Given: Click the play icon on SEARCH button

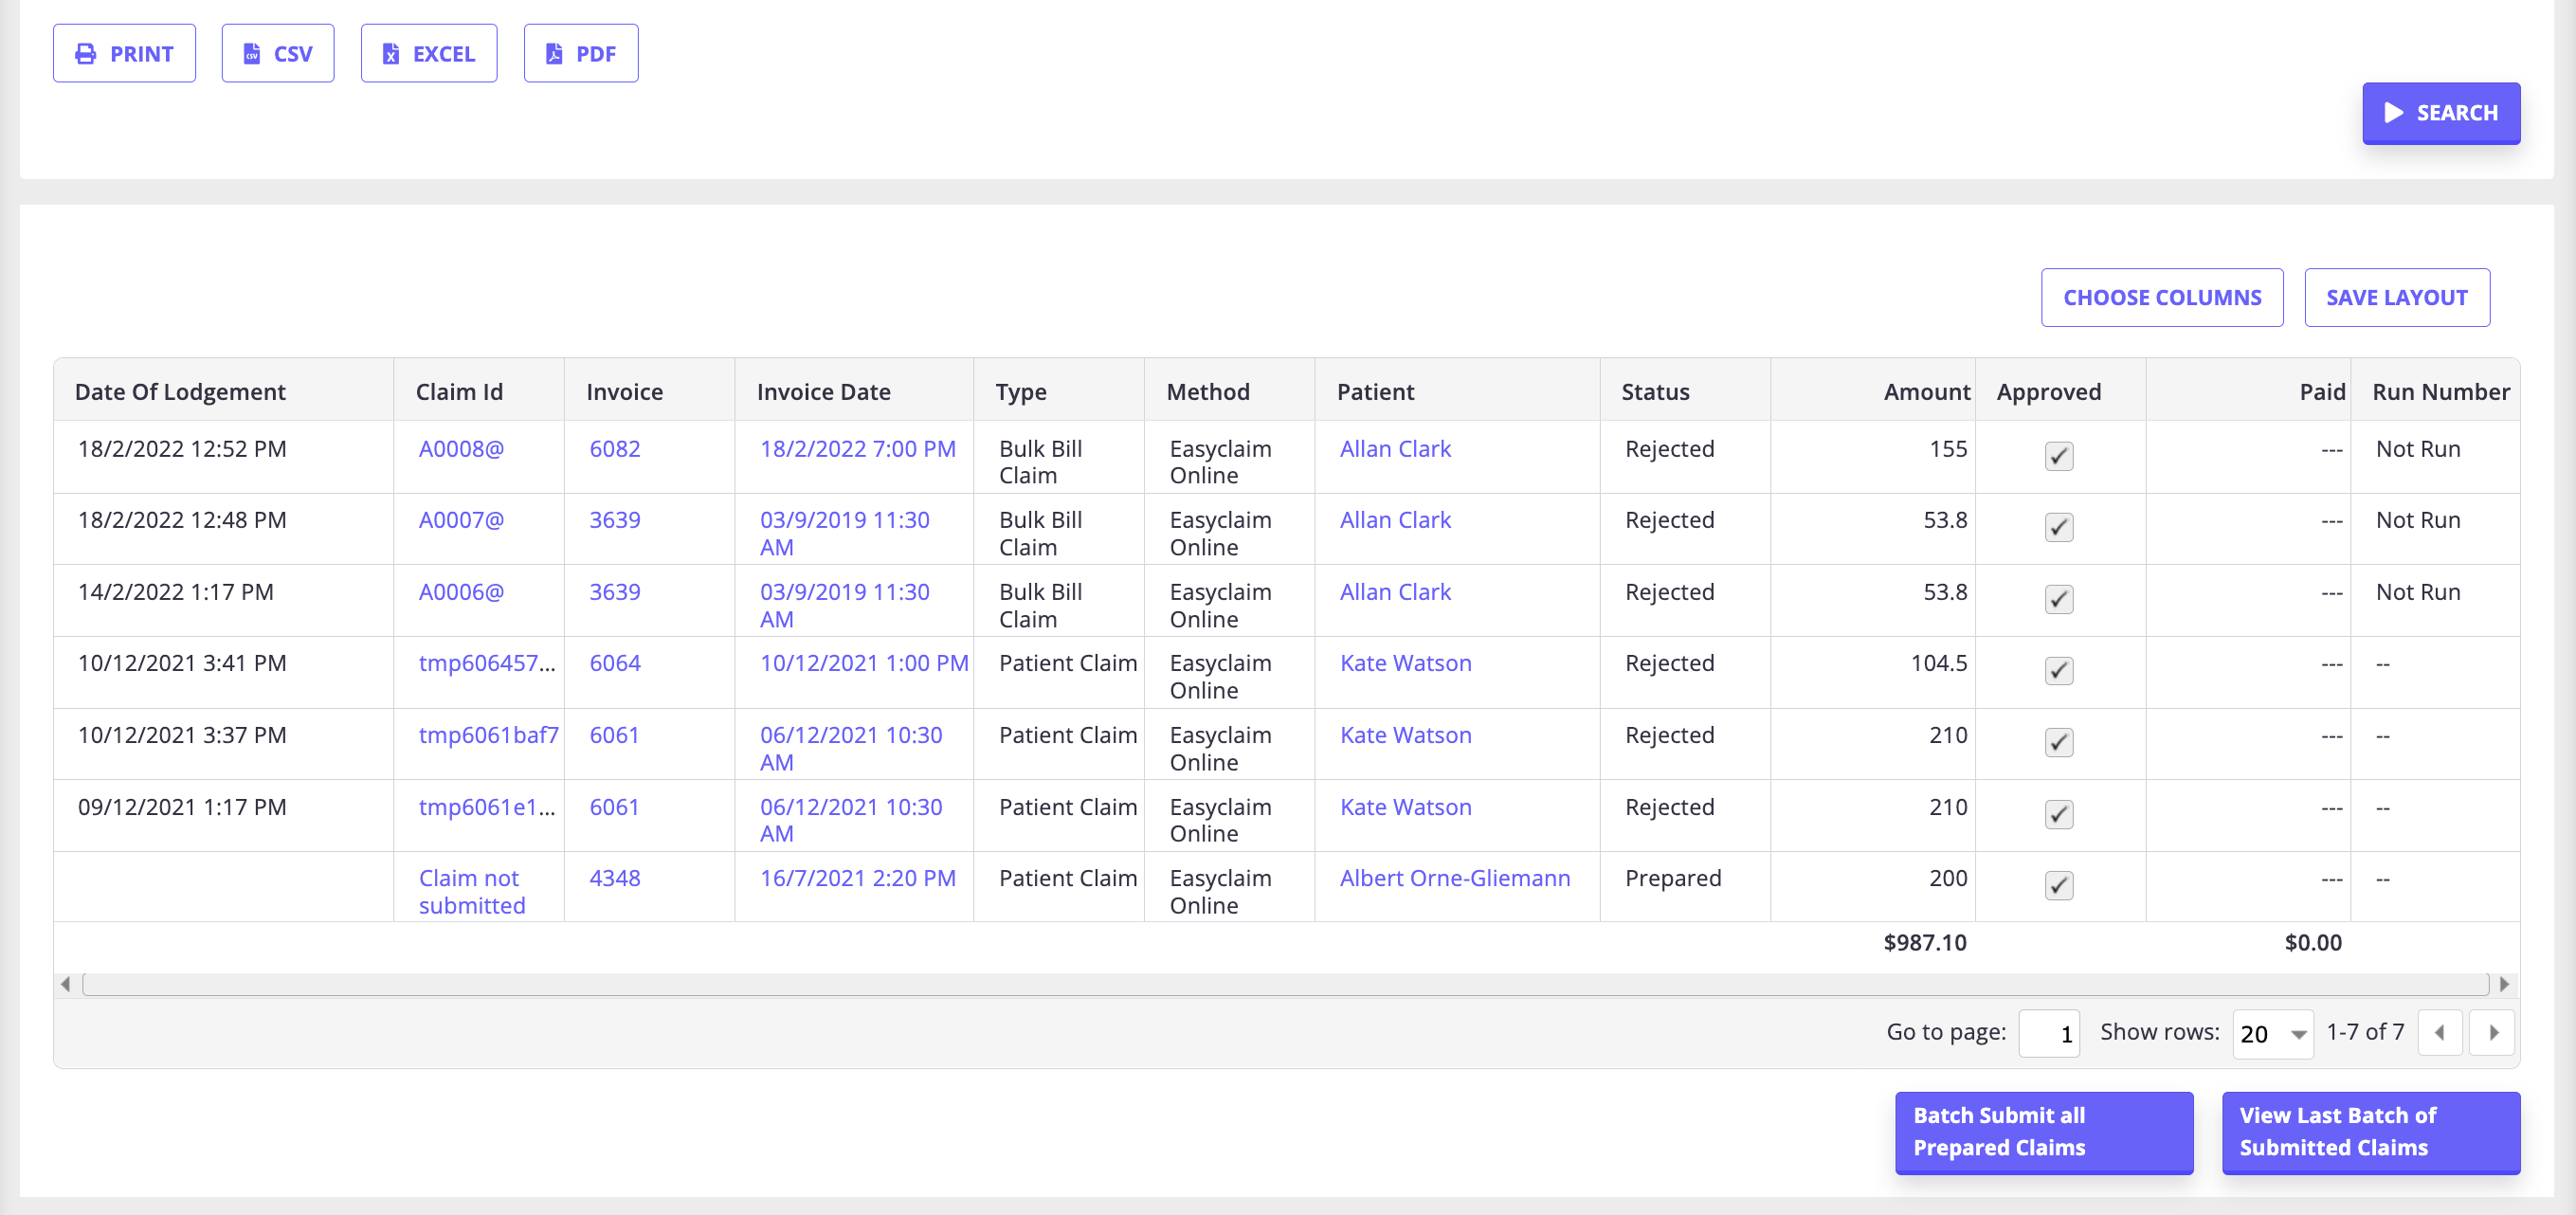Looking at the screenshot, I should coord(2393,113).
